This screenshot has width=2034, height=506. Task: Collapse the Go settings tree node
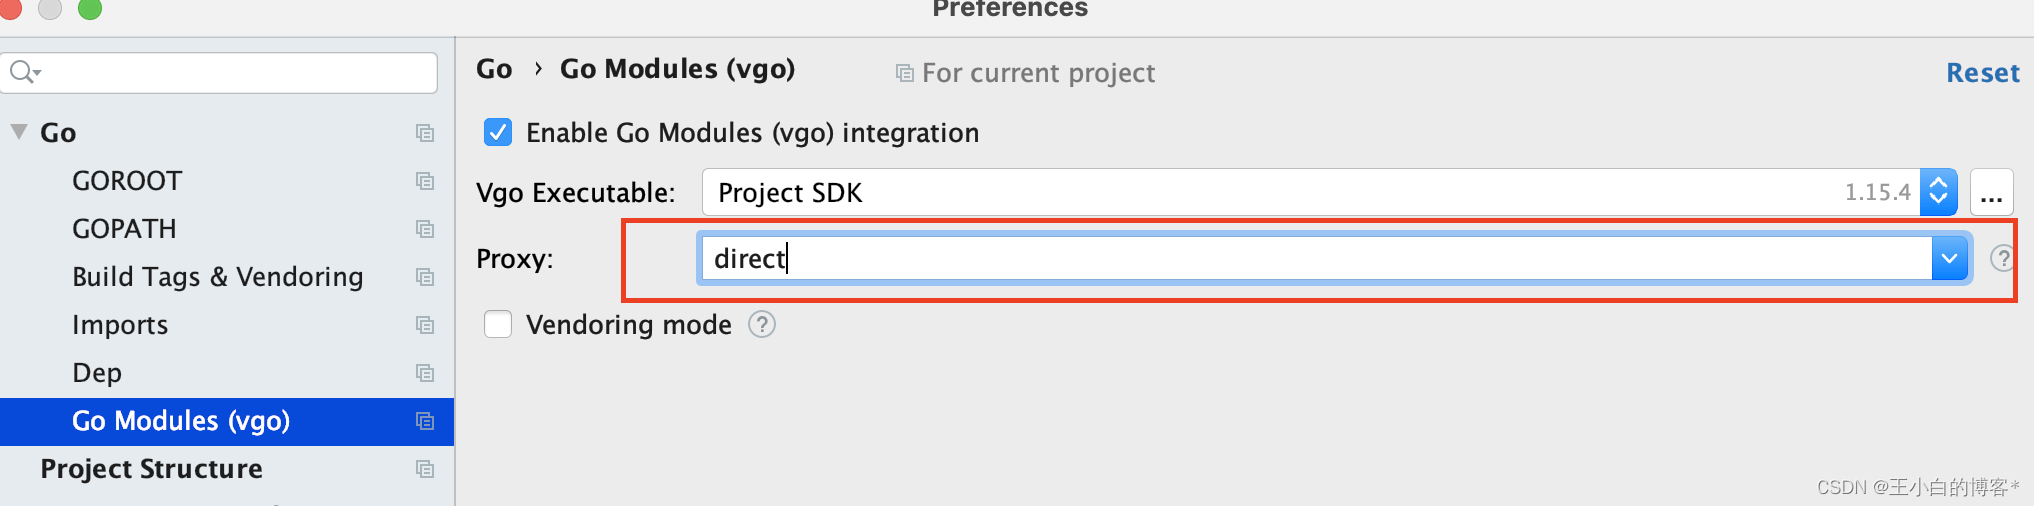(x=19, y=131)
